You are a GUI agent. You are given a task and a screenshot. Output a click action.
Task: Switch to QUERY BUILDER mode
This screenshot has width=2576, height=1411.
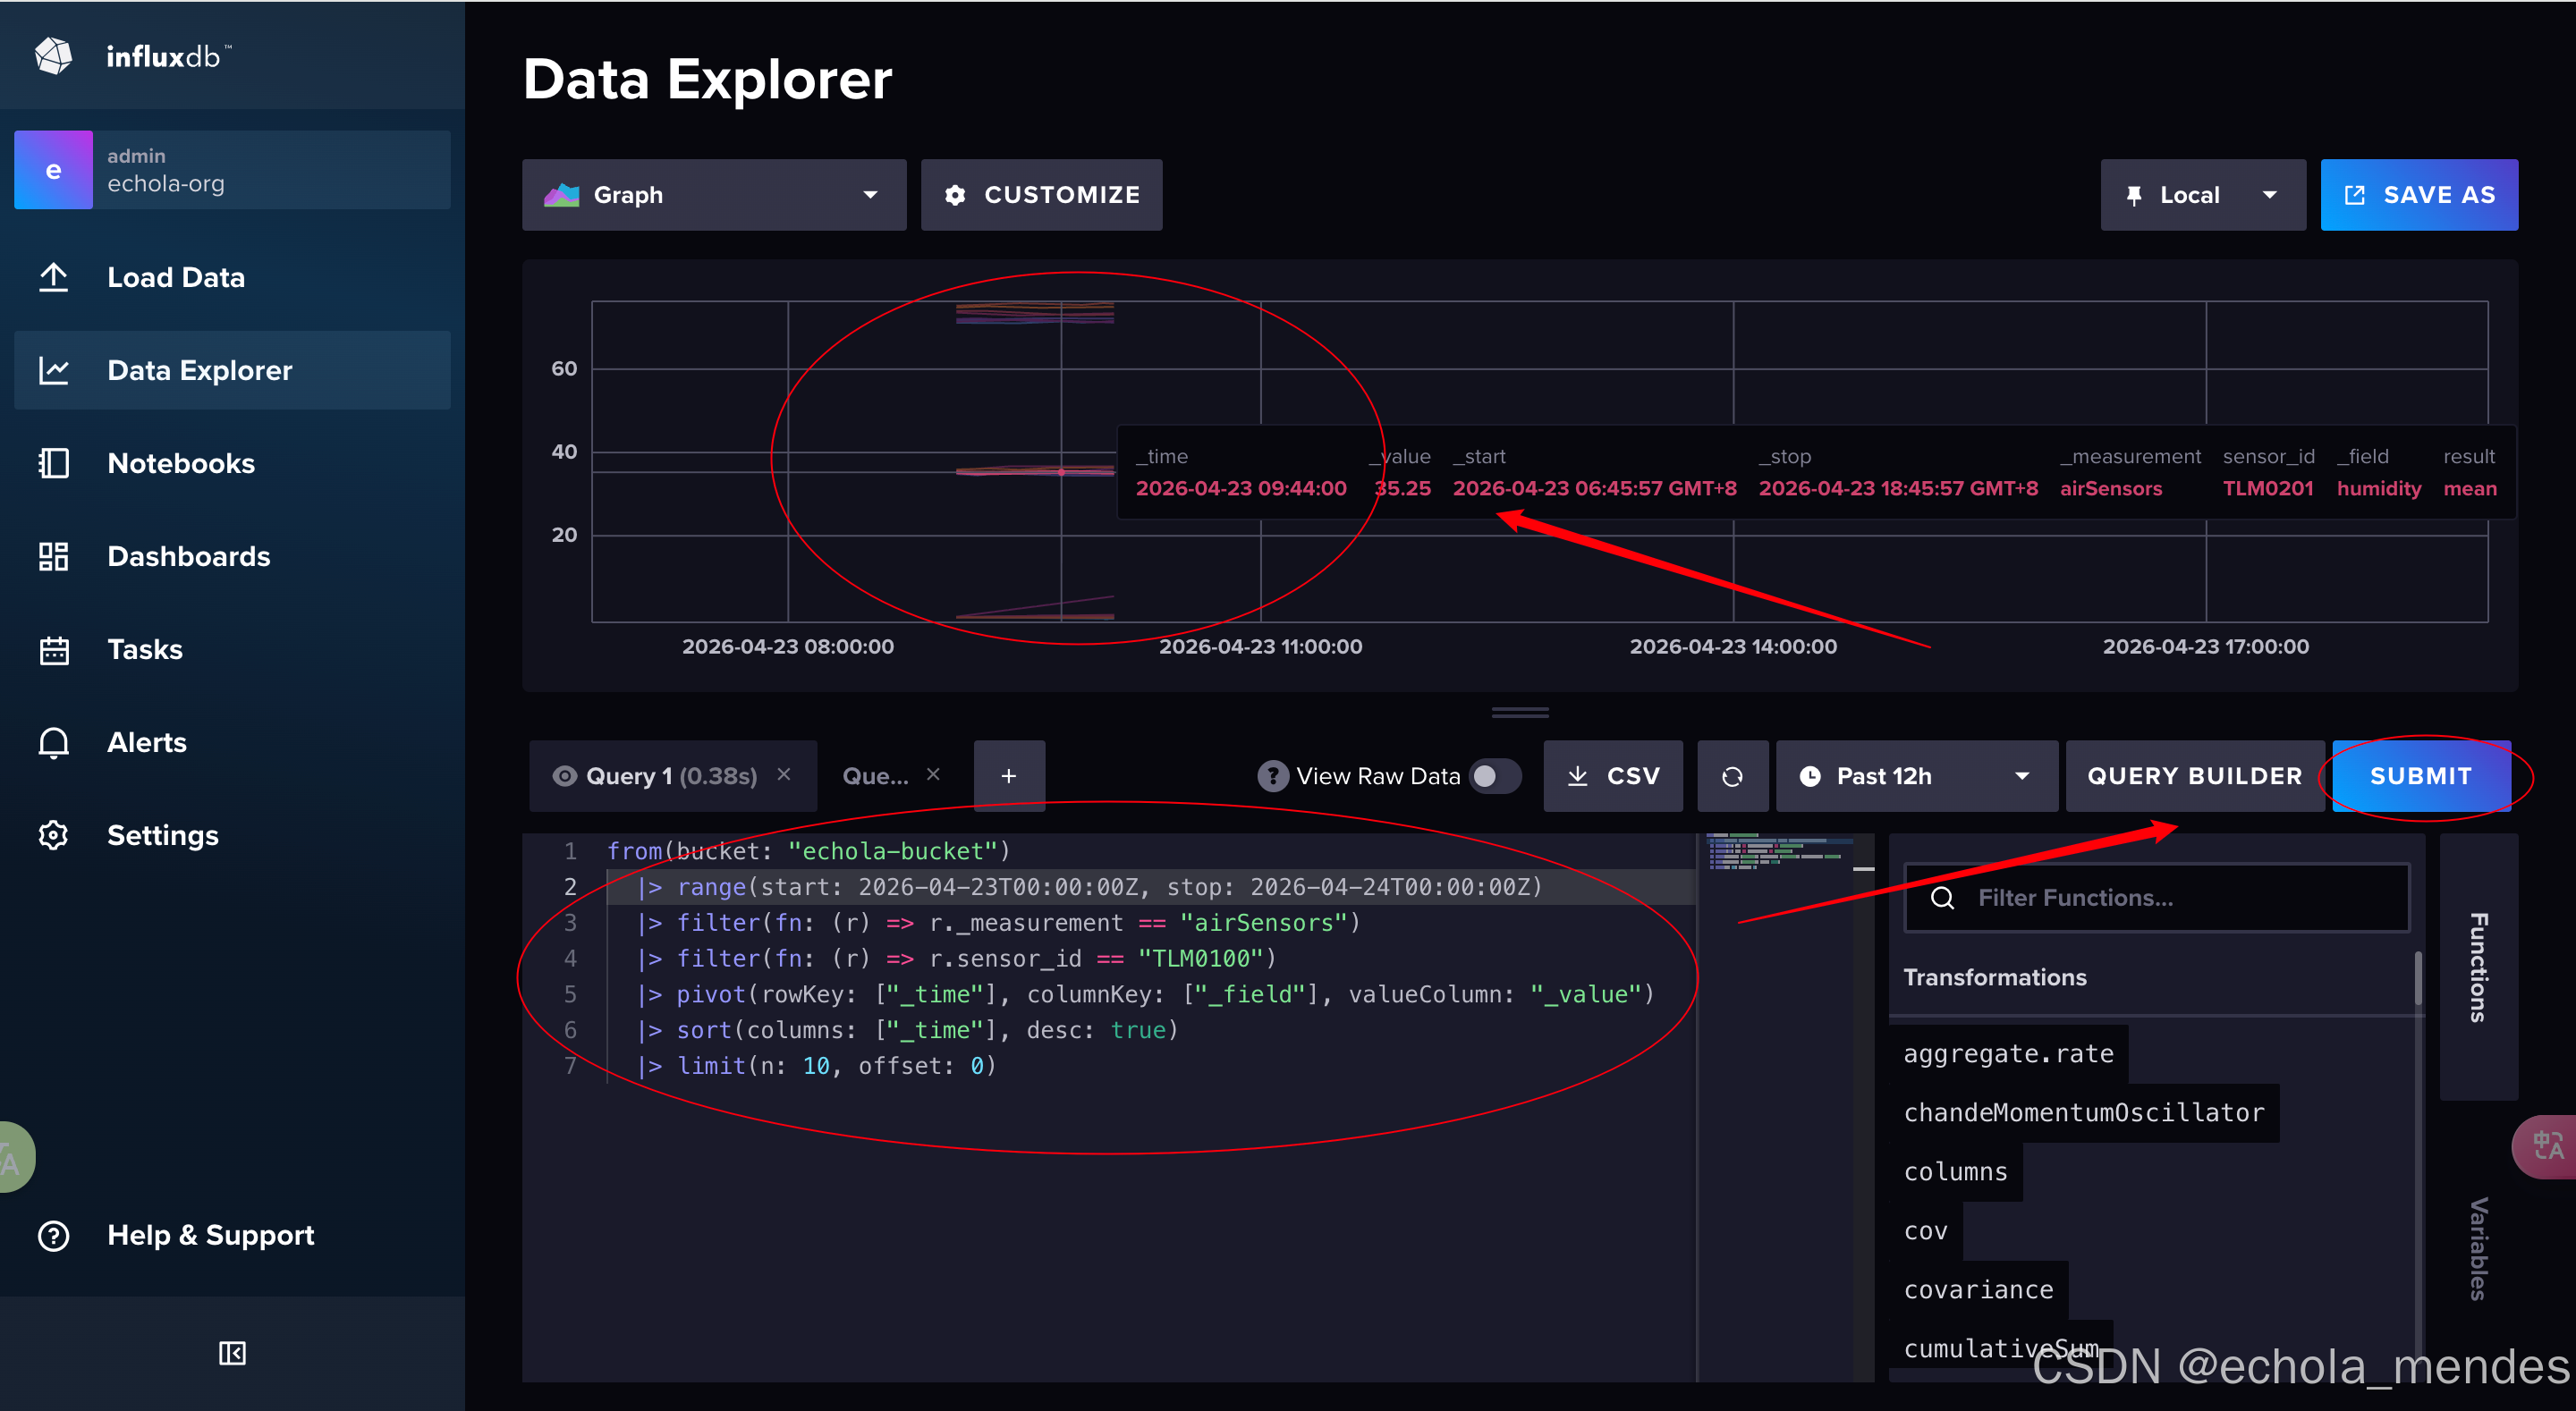(2194, 776)
